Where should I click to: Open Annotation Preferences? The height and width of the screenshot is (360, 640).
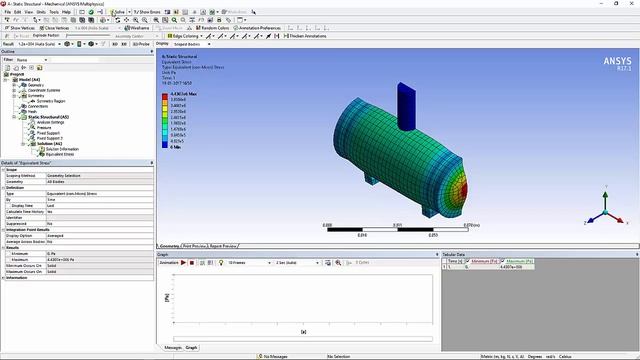point(257,28)
